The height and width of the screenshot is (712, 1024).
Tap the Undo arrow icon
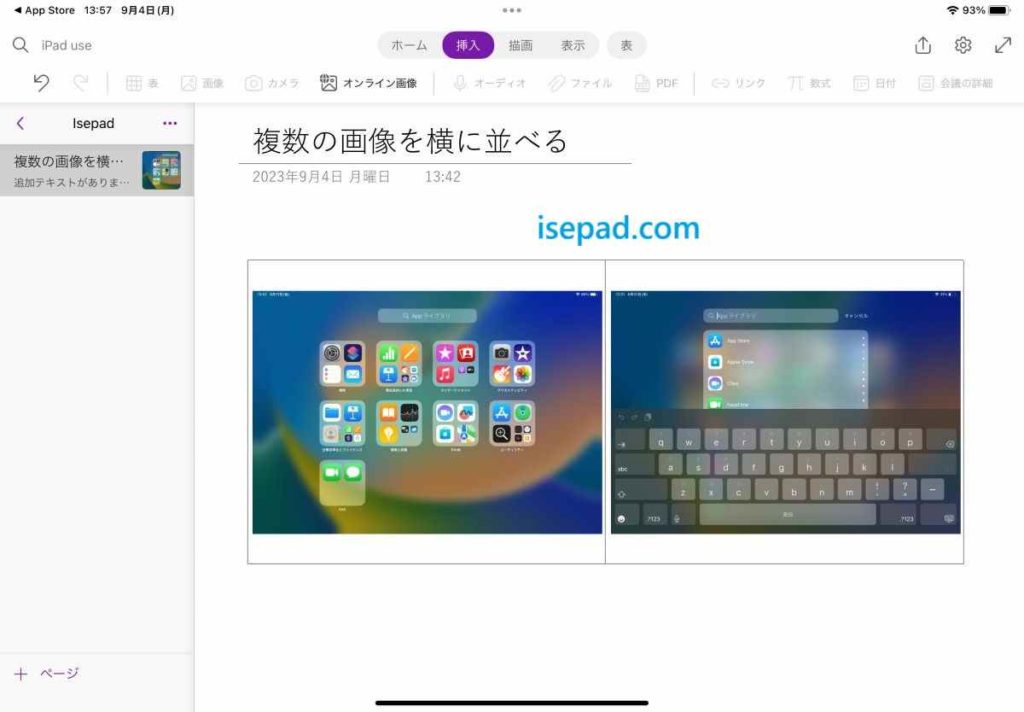click(39, 83)
